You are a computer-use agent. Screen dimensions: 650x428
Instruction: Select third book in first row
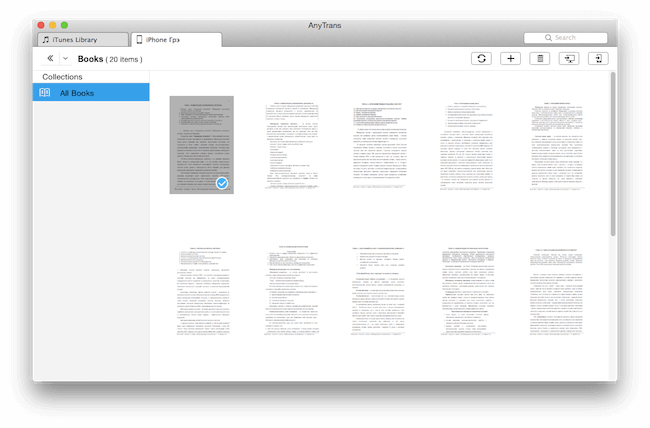coord(380,145)
